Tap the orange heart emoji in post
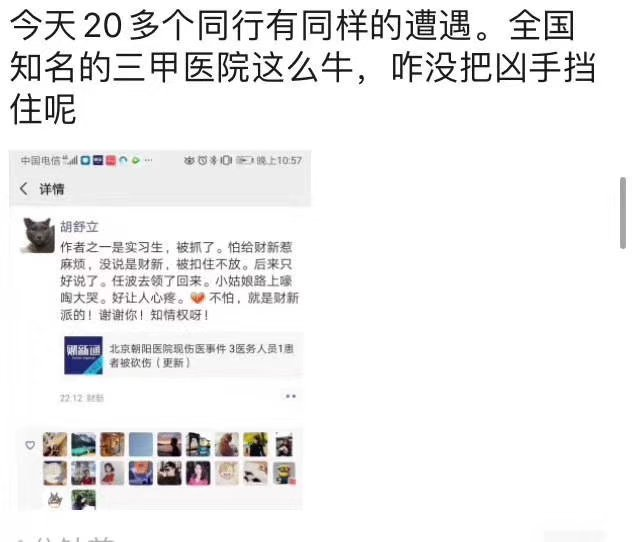Viewport: 632px width, 542px height. (x=198, y=298)
